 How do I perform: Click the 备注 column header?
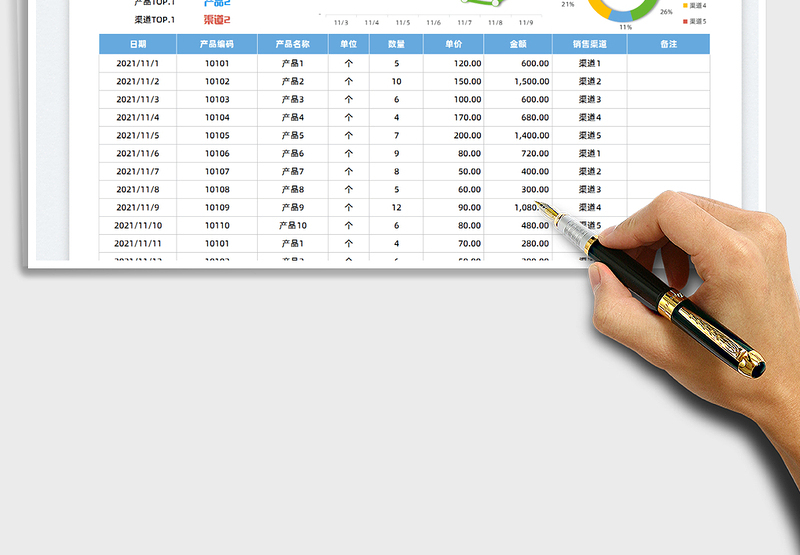coord(669,44)
